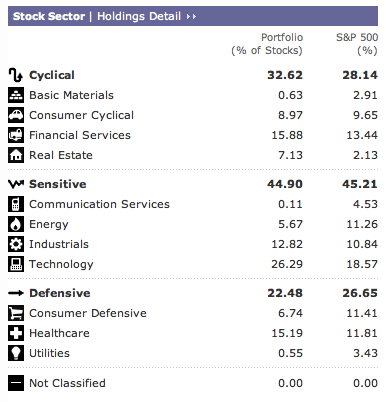Click the Financial Services icon
Image resolution: width=387 pixels, height=402 pixels.
[16, 135]
